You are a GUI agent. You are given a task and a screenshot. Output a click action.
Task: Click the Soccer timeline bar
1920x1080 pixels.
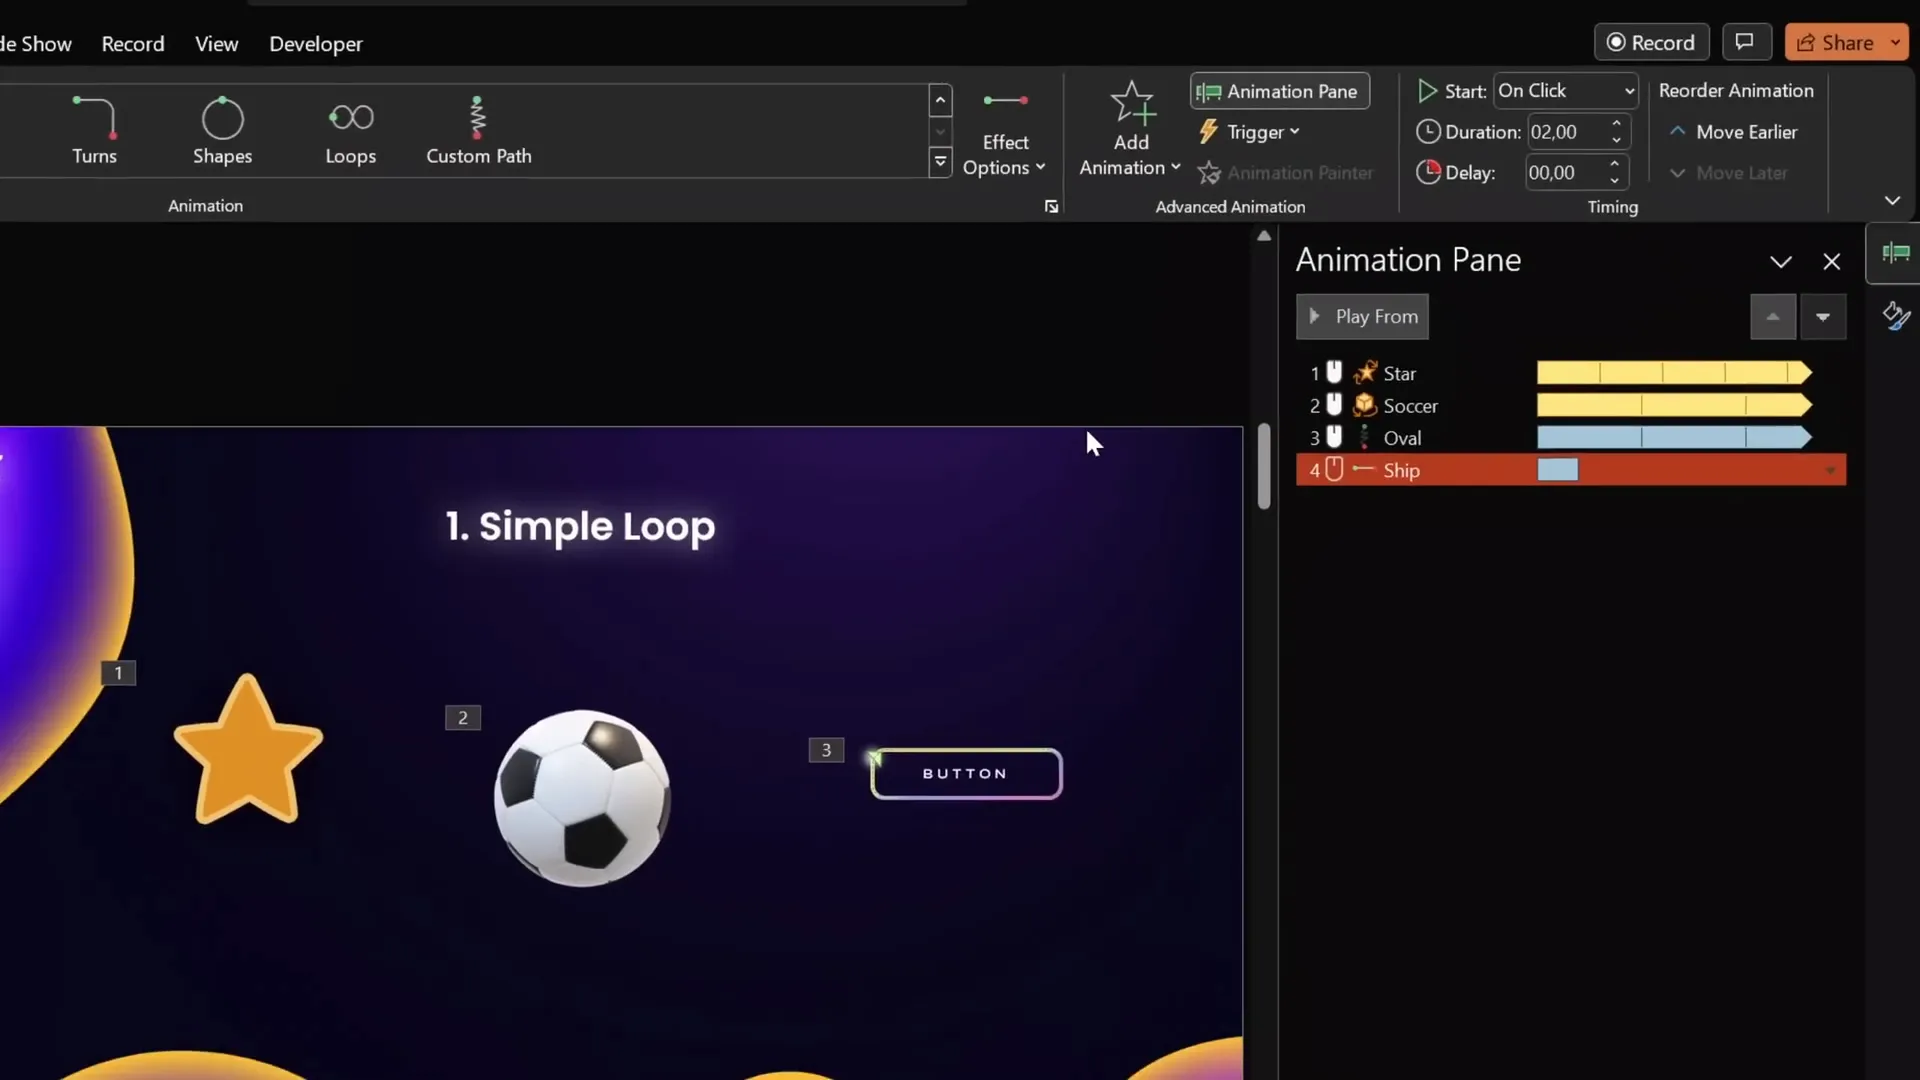coord(1674,405)
